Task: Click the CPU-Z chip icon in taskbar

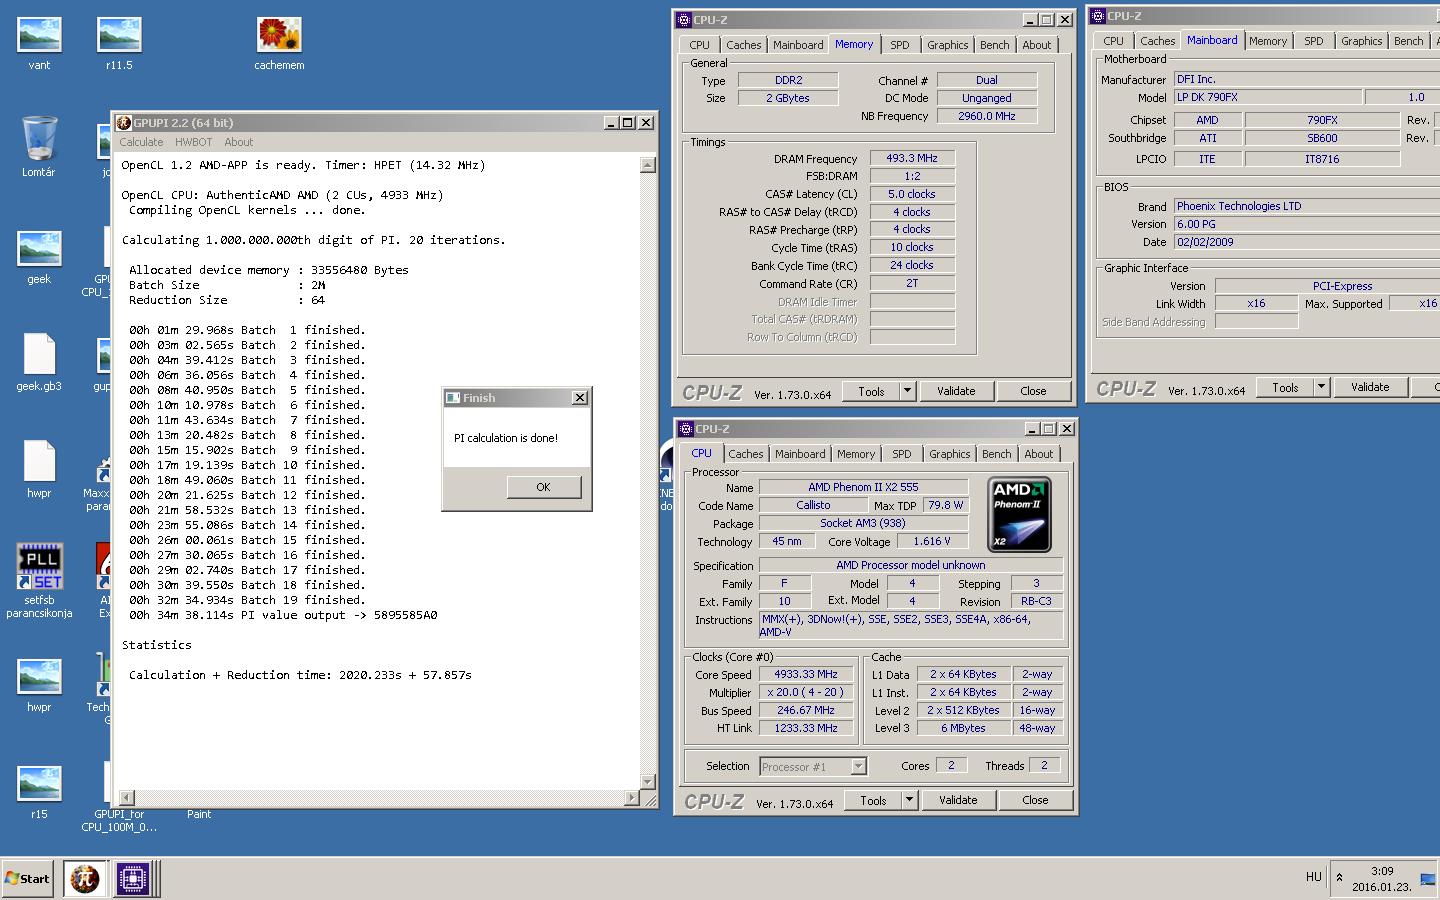Action: pyautogui.click(x=132, y=879)
